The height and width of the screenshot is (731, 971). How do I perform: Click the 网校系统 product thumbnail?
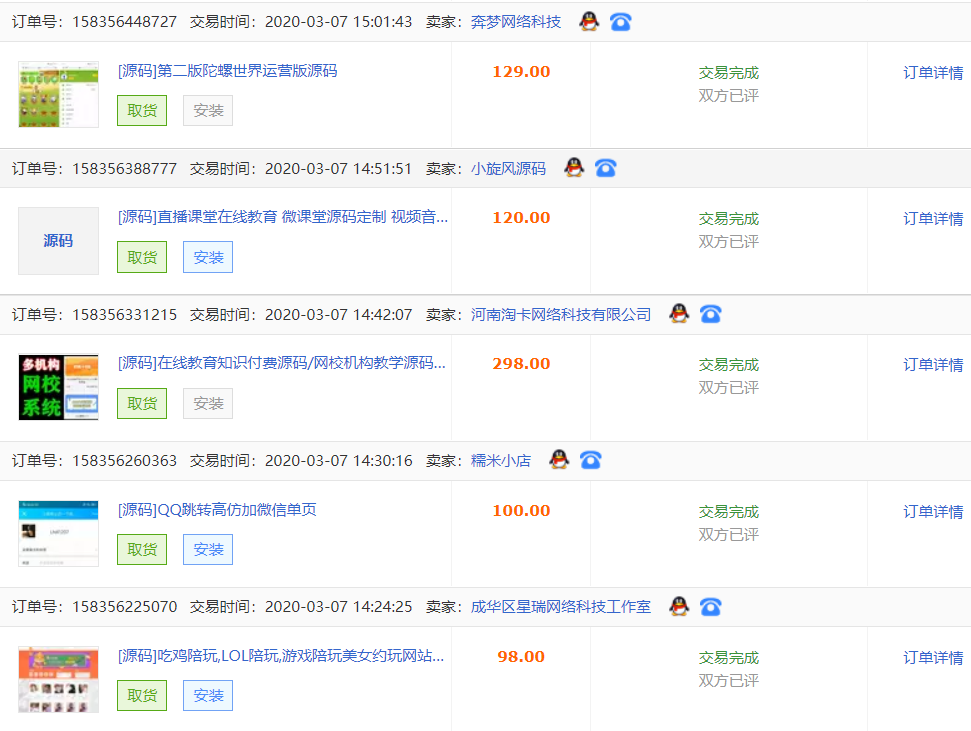57,386
